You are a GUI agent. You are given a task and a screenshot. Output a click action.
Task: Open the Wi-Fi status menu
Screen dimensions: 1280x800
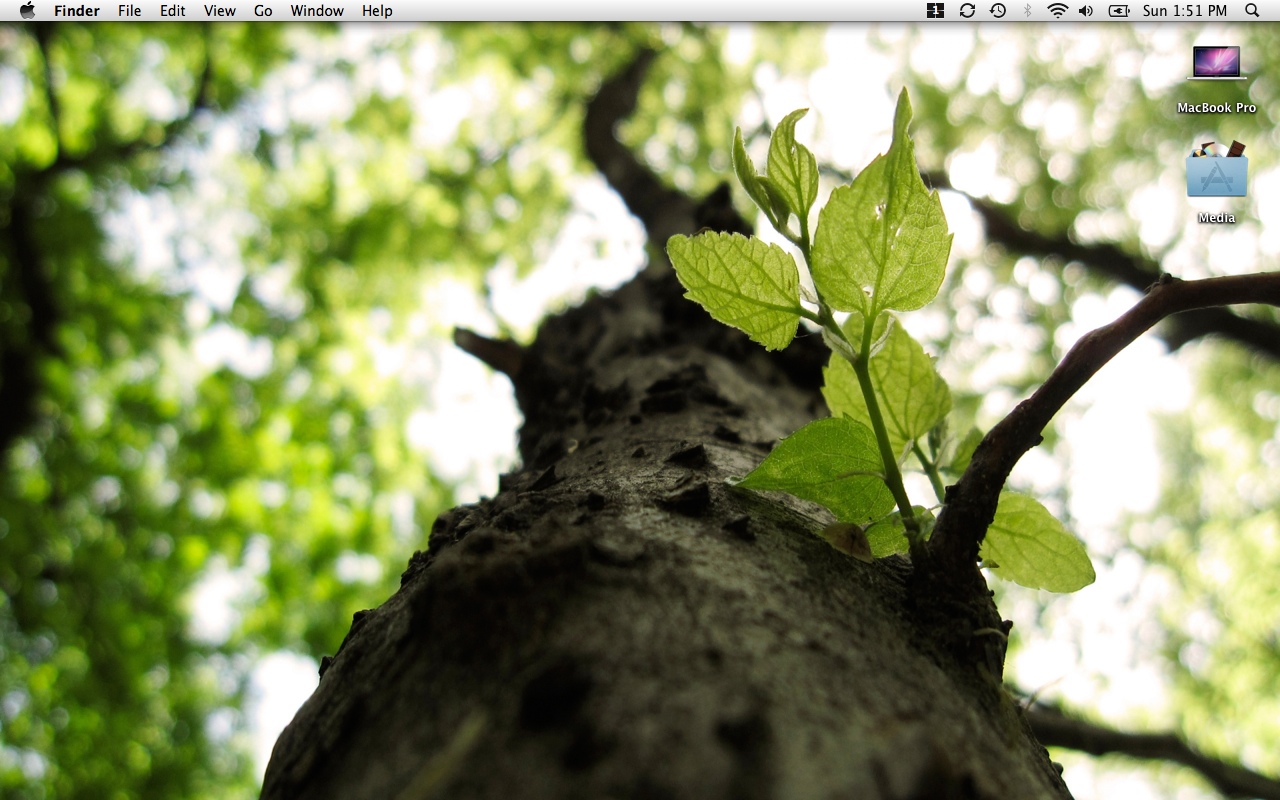(x=1057, y=11)
